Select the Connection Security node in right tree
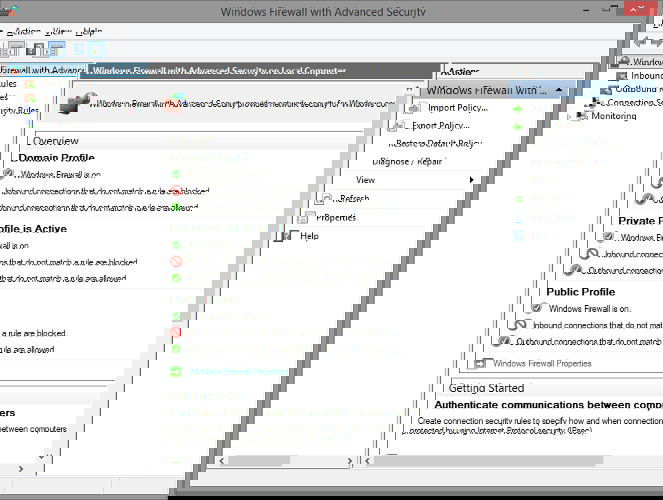The height and width of the screenshot is (500, 663). tap(635, 103)
